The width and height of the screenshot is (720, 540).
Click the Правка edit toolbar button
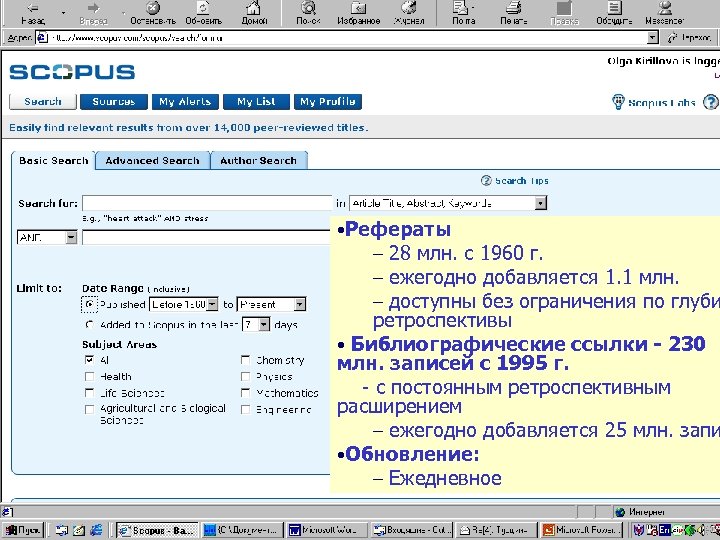click(x=564, y=13)
